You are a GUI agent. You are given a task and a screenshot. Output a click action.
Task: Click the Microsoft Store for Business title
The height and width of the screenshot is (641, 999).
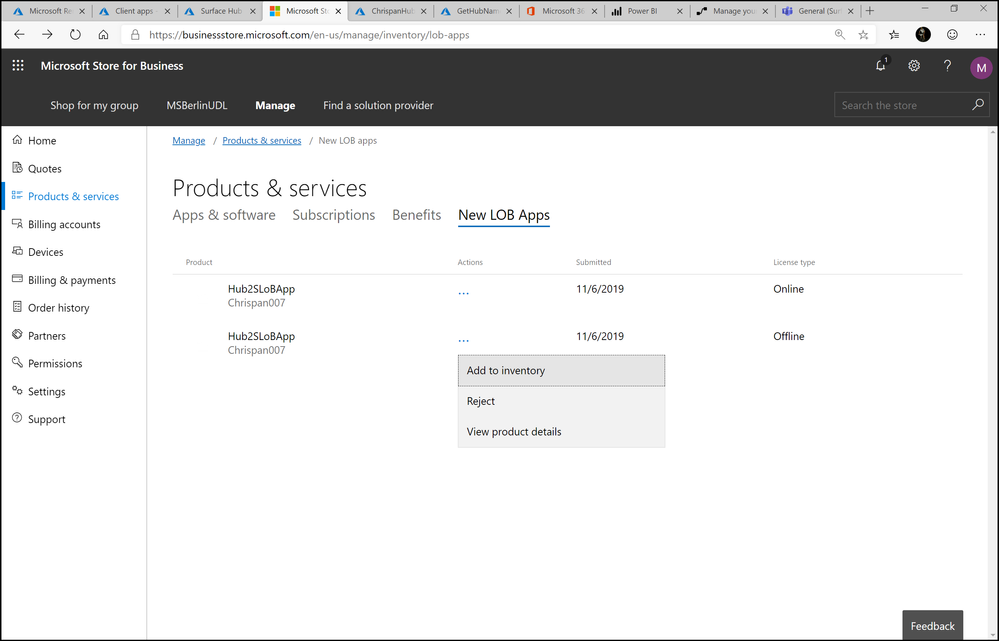(112, 66)
